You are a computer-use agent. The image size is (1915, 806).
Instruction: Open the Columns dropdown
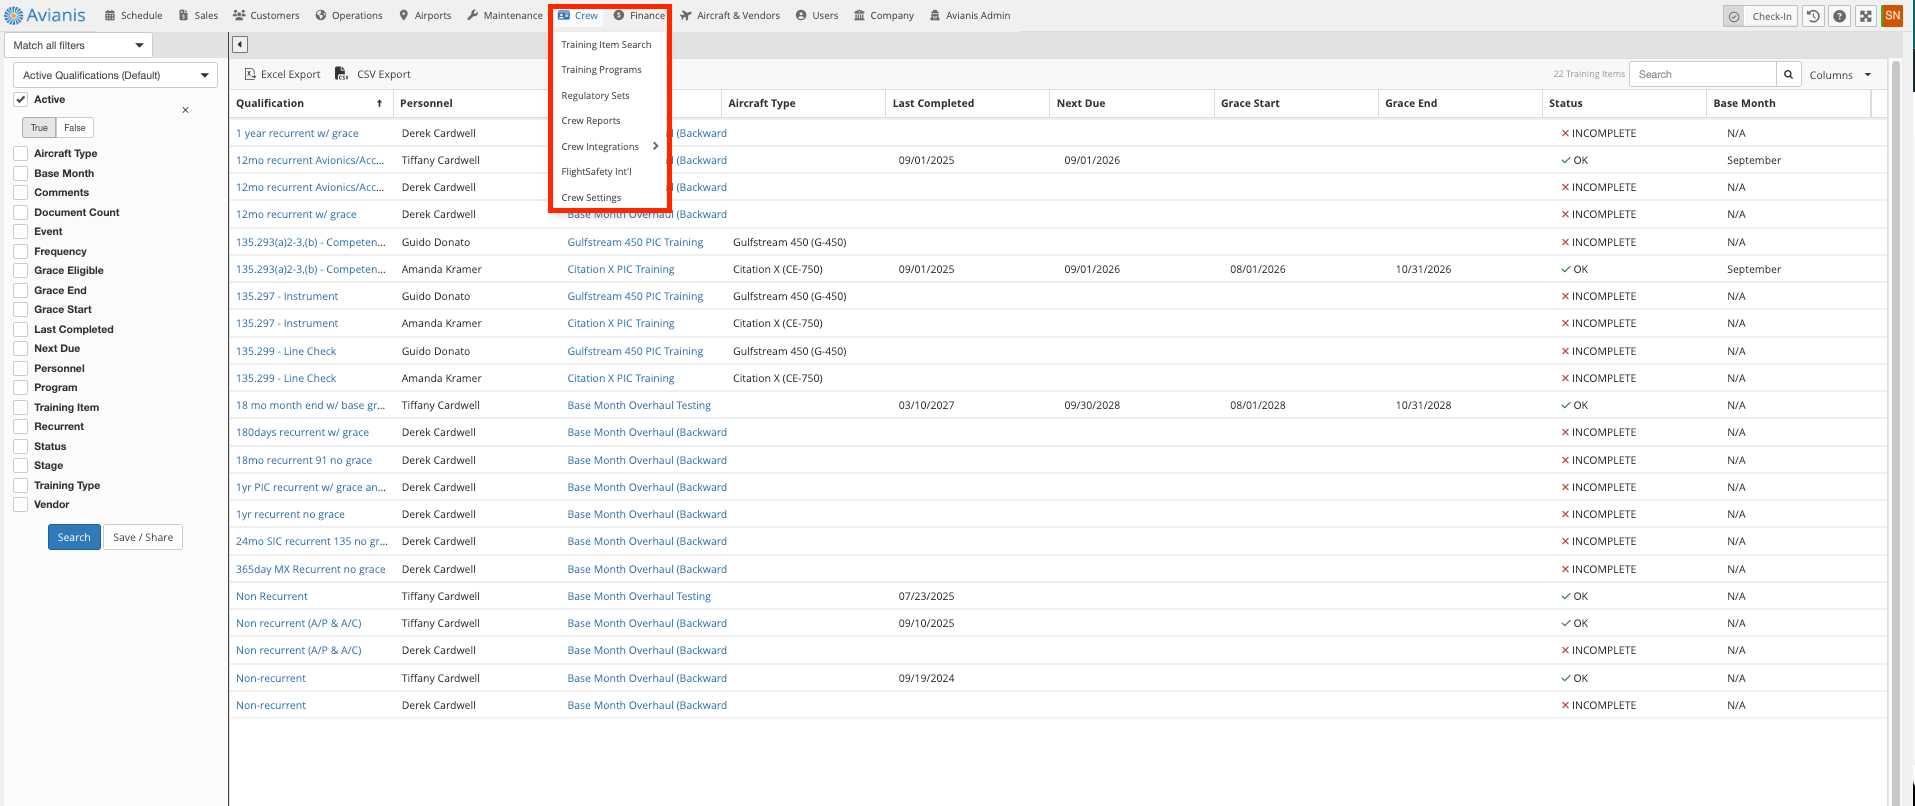pyautogui.click(x=1839, y=75)
